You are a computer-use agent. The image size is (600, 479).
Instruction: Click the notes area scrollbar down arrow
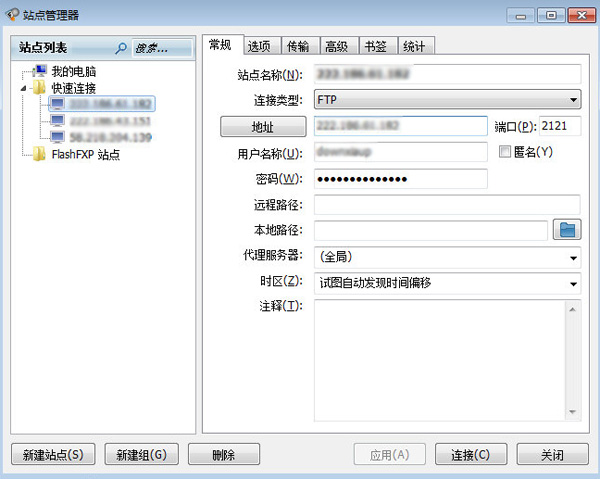[573, 411]
